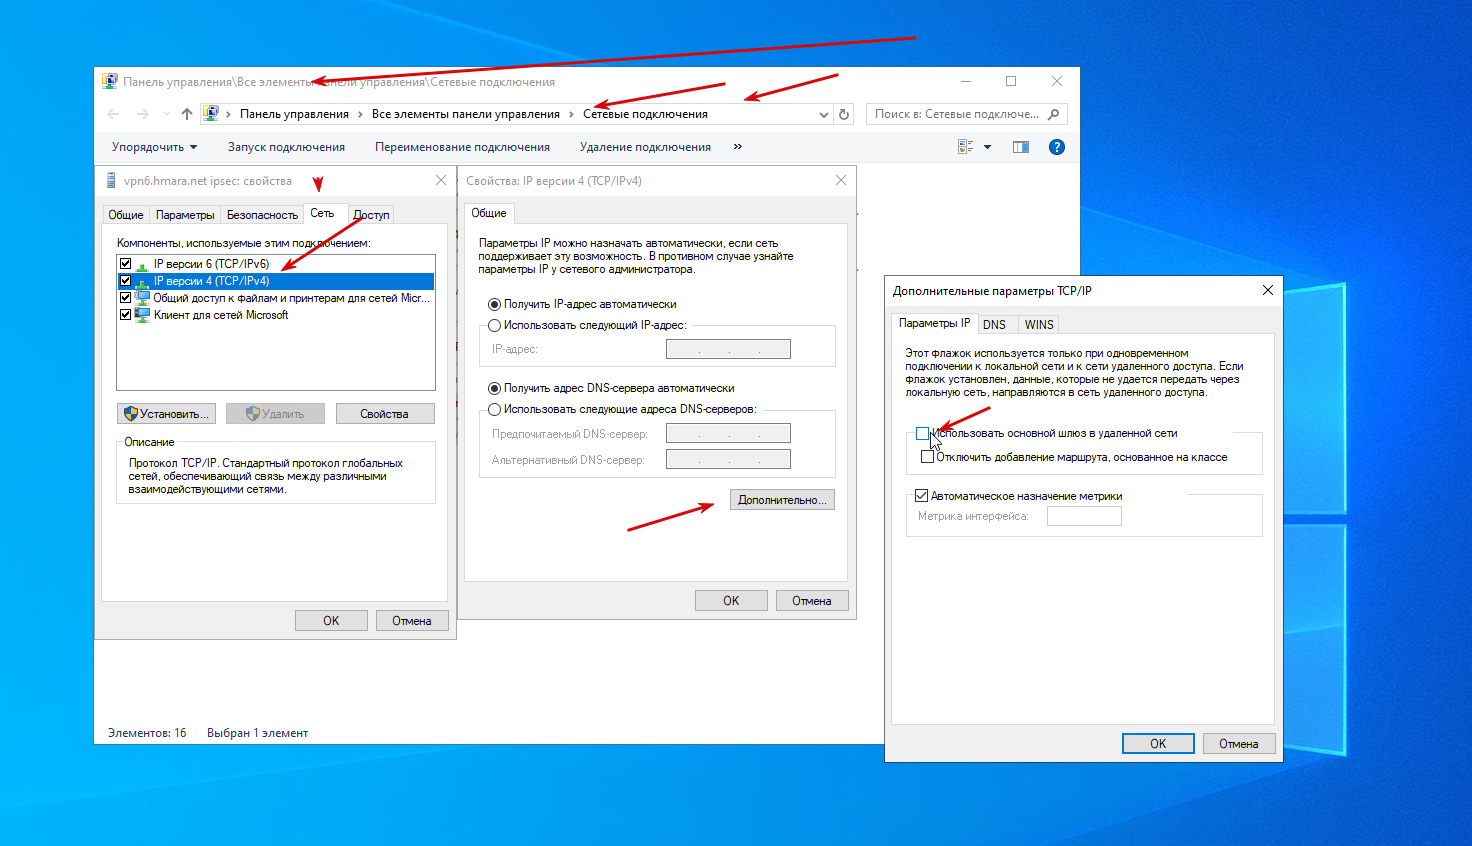Open Explorer help question-mark icon
The height and width of the screenshot is (846, 1472).
point(1057,147)
